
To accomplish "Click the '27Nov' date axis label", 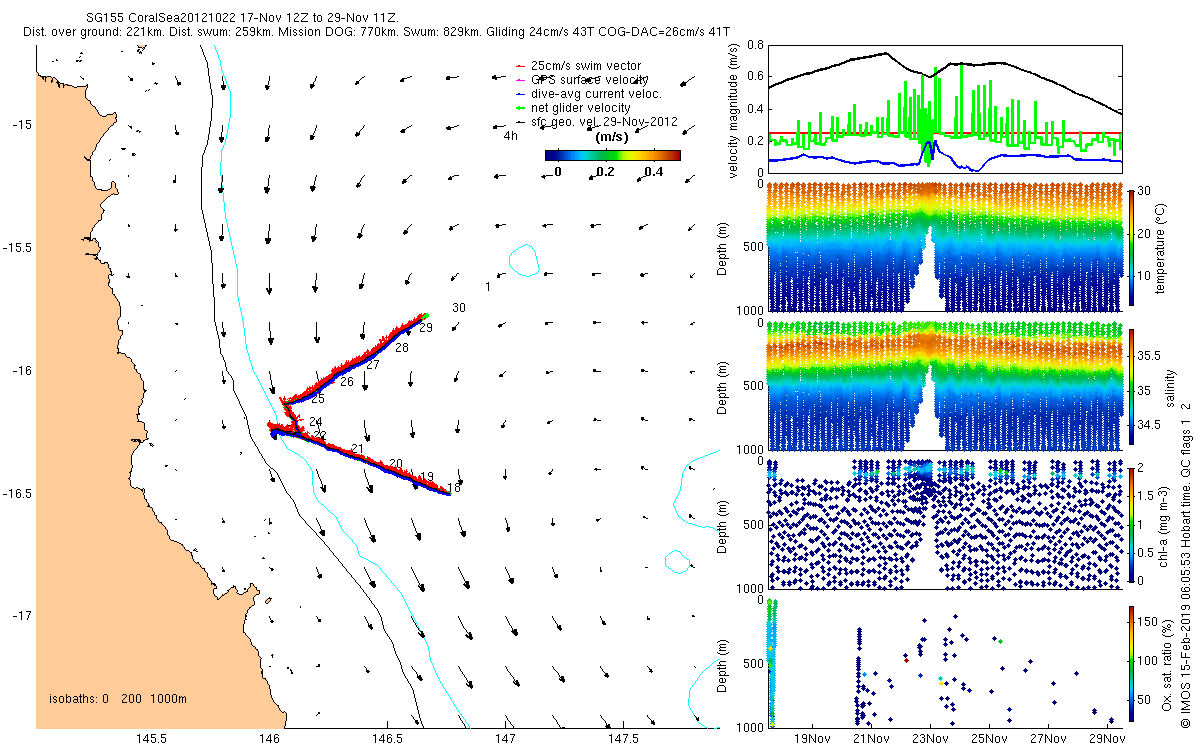I will tap(1048, 738).
